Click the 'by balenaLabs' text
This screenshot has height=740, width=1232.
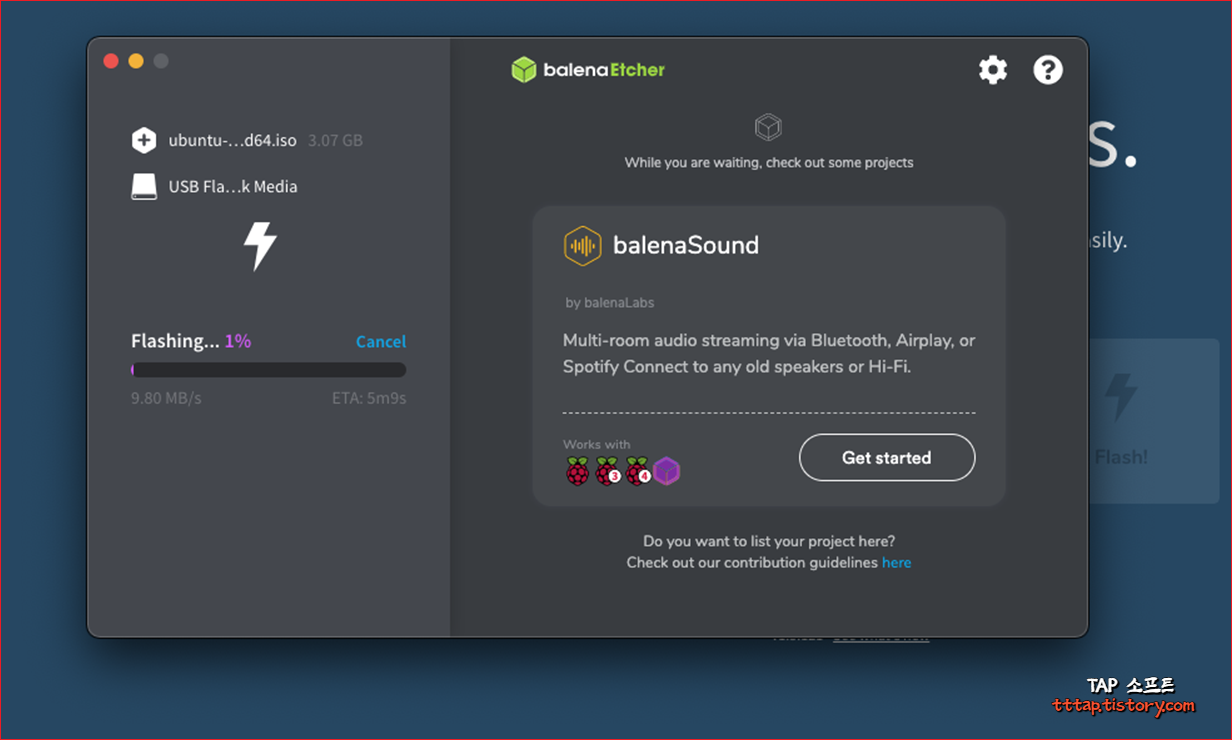coord(610,302)
